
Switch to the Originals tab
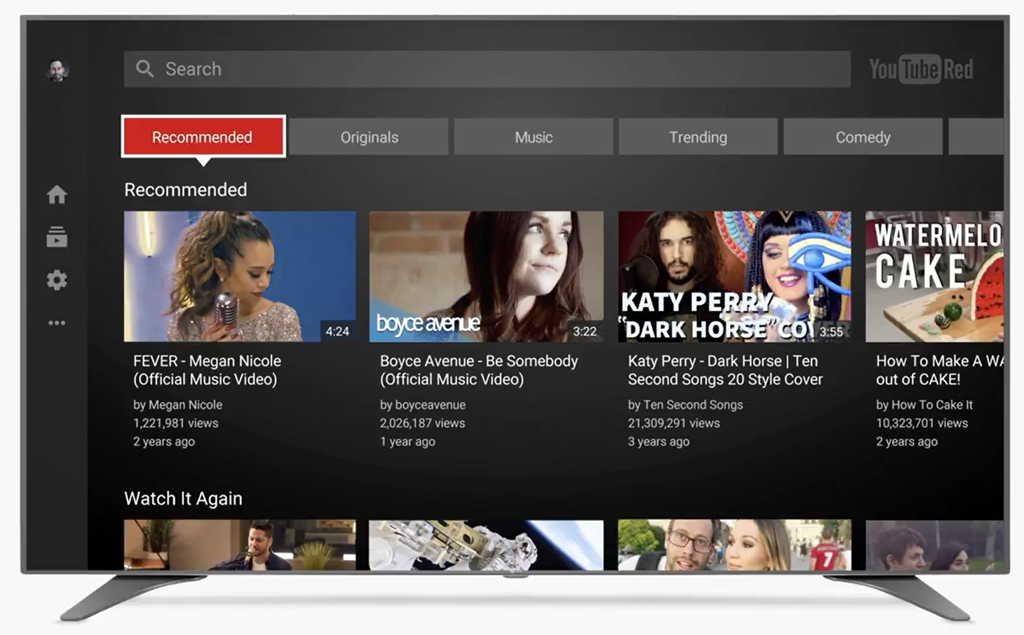tap(369, 137)
